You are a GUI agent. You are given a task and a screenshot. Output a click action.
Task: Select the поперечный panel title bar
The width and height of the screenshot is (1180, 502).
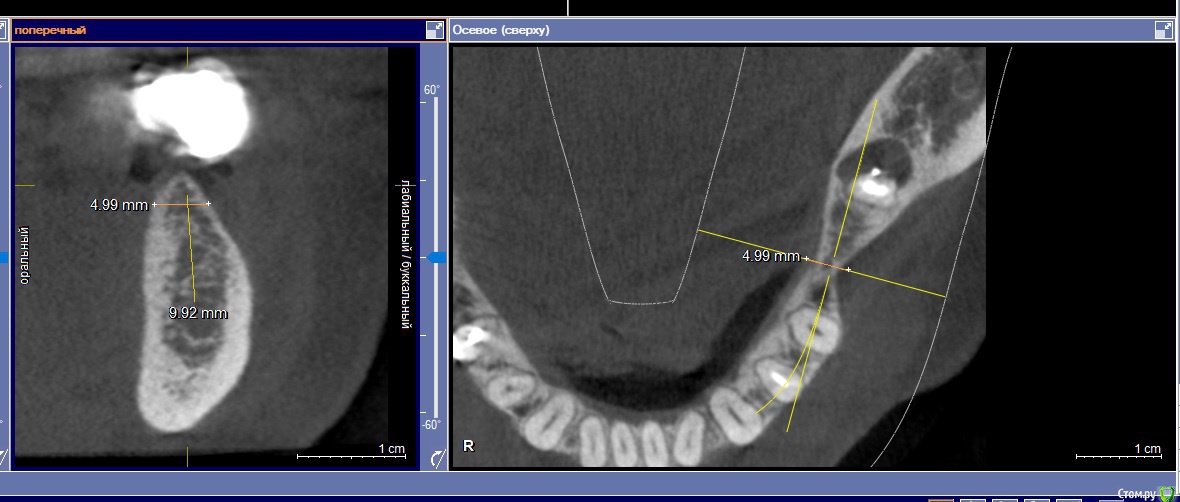click(200, 30)
